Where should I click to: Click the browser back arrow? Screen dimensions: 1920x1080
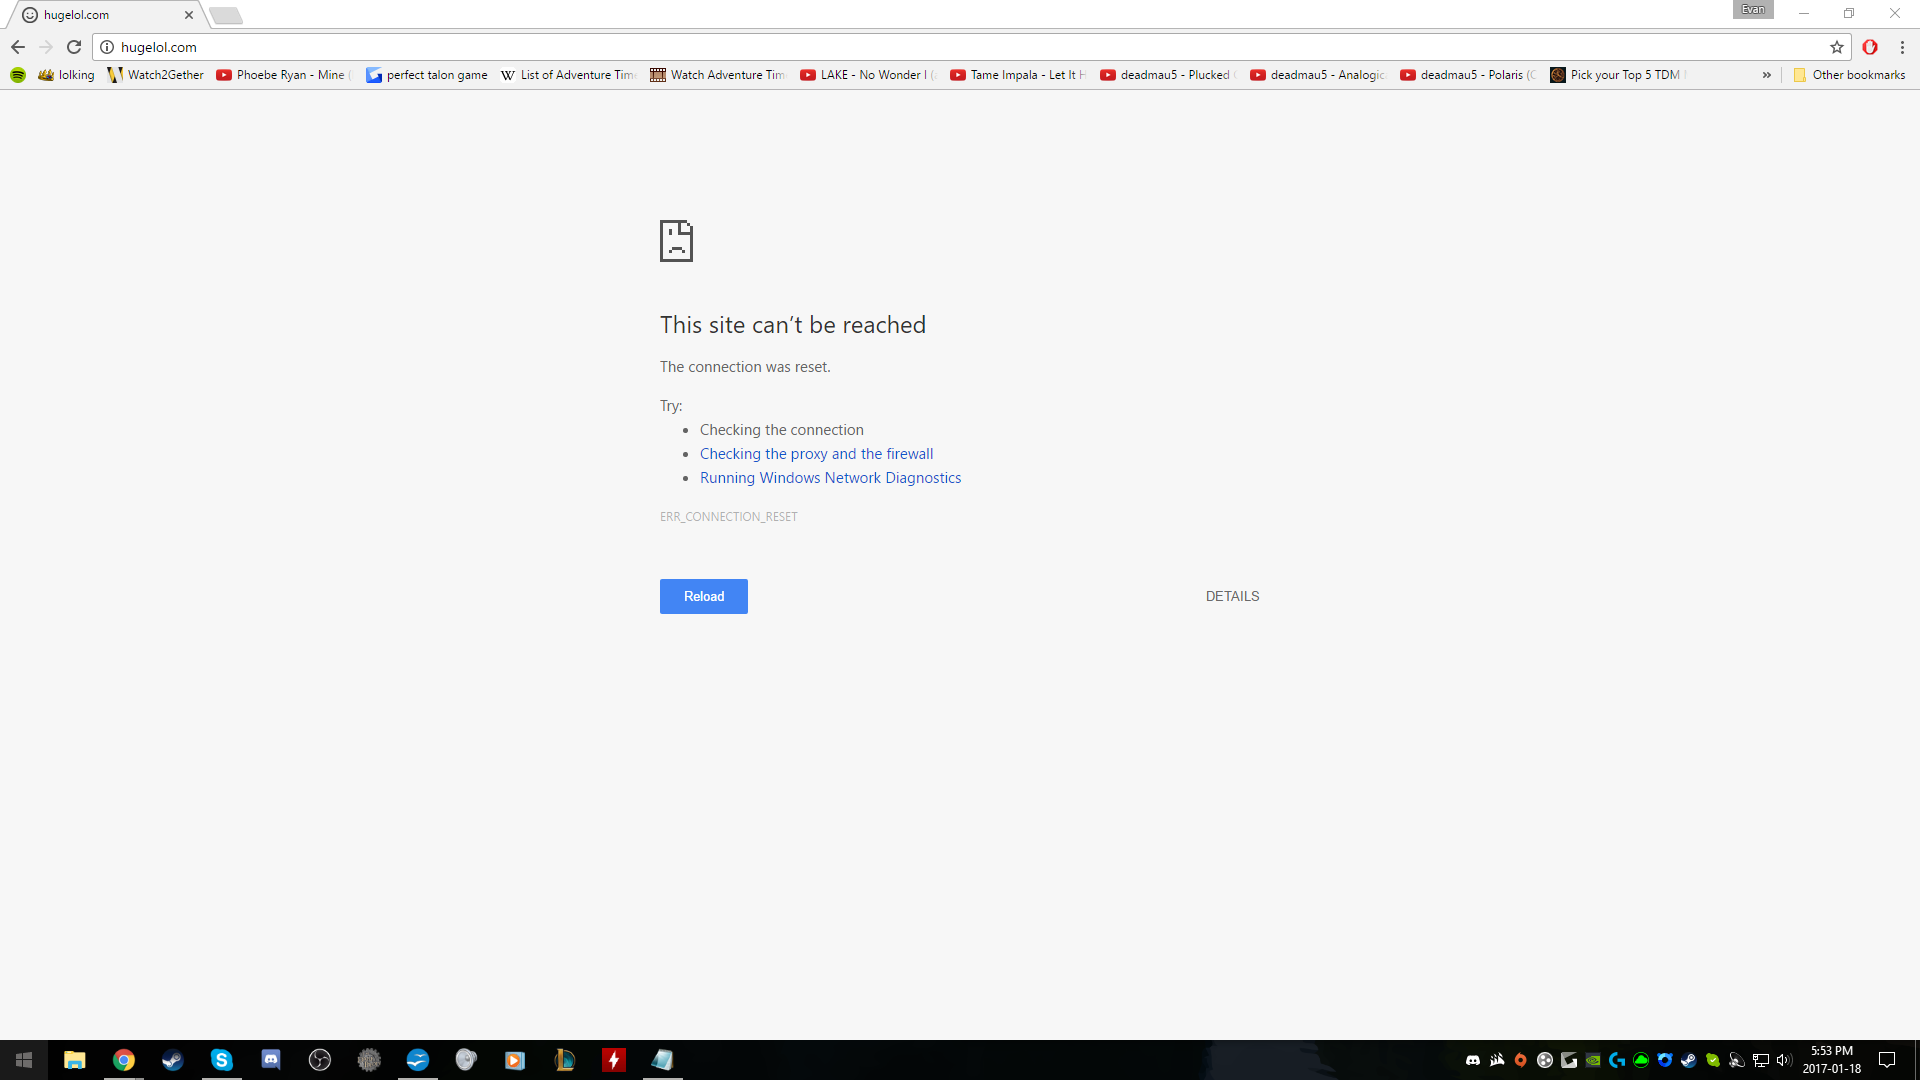point(18,47)
